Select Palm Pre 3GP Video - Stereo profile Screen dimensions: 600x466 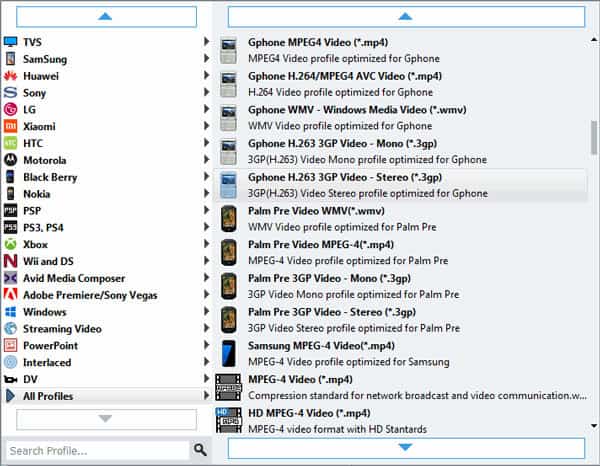pos(400,320)
